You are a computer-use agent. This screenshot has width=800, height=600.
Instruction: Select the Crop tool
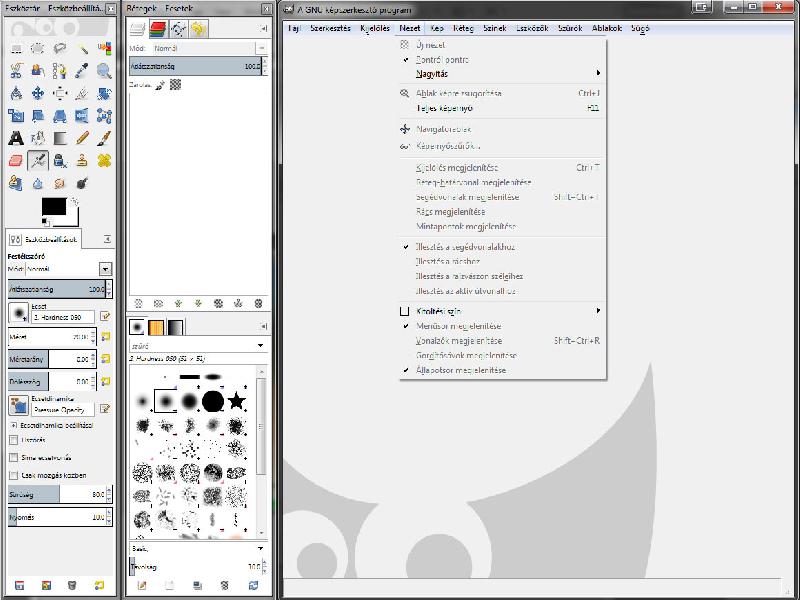(x=82, y=93)
